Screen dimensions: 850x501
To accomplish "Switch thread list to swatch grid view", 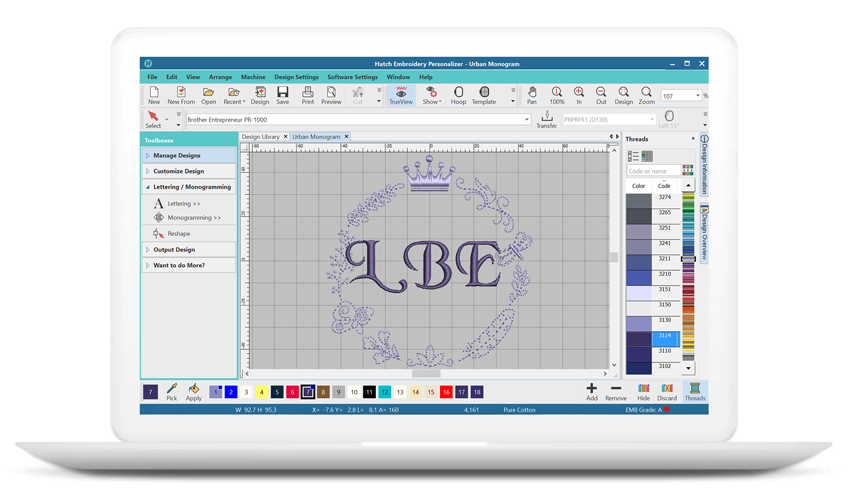I will point(647,156).
